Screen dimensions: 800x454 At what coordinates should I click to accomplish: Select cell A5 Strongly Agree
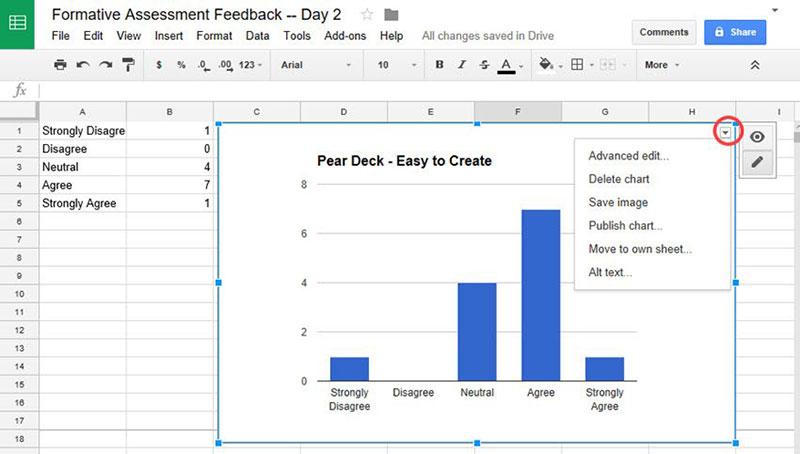tap(83, 203)
